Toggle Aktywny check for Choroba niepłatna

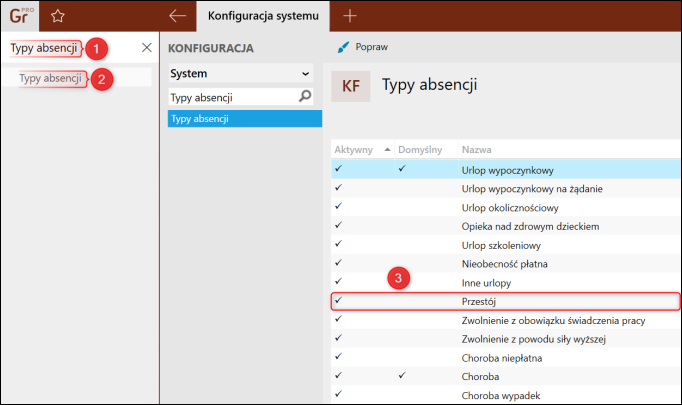(x=339, y=356)
